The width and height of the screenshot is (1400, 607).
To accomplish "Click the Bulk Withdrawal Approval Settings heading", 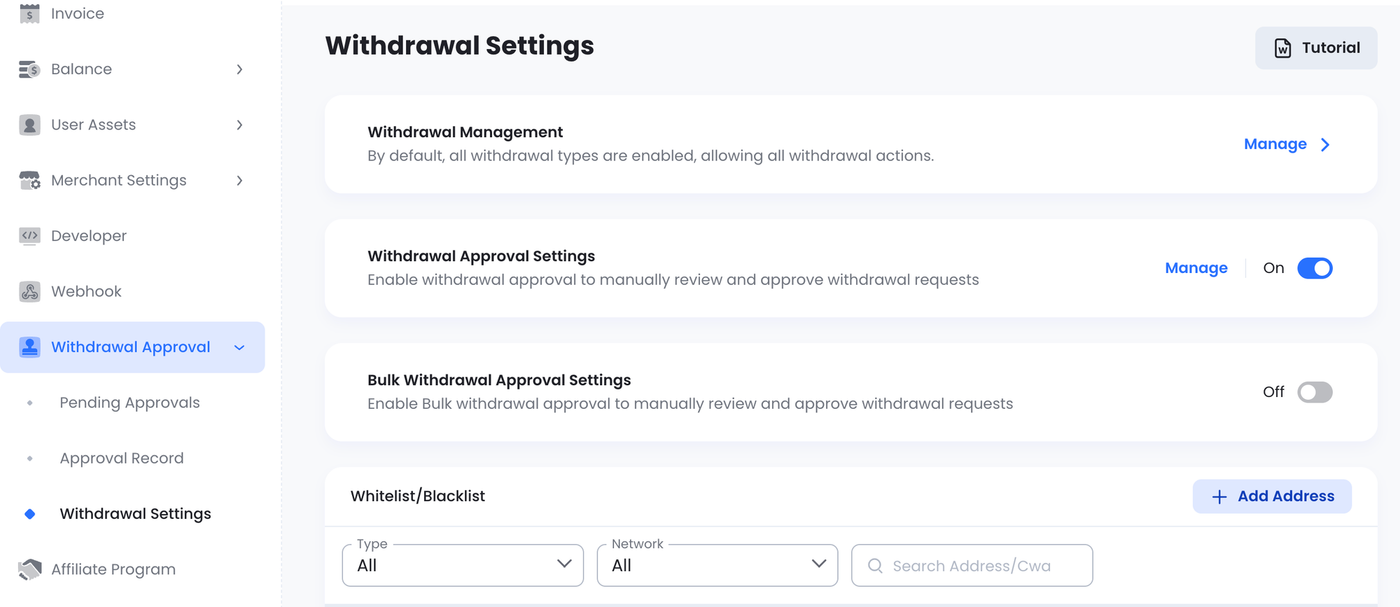I will point(499,380).
